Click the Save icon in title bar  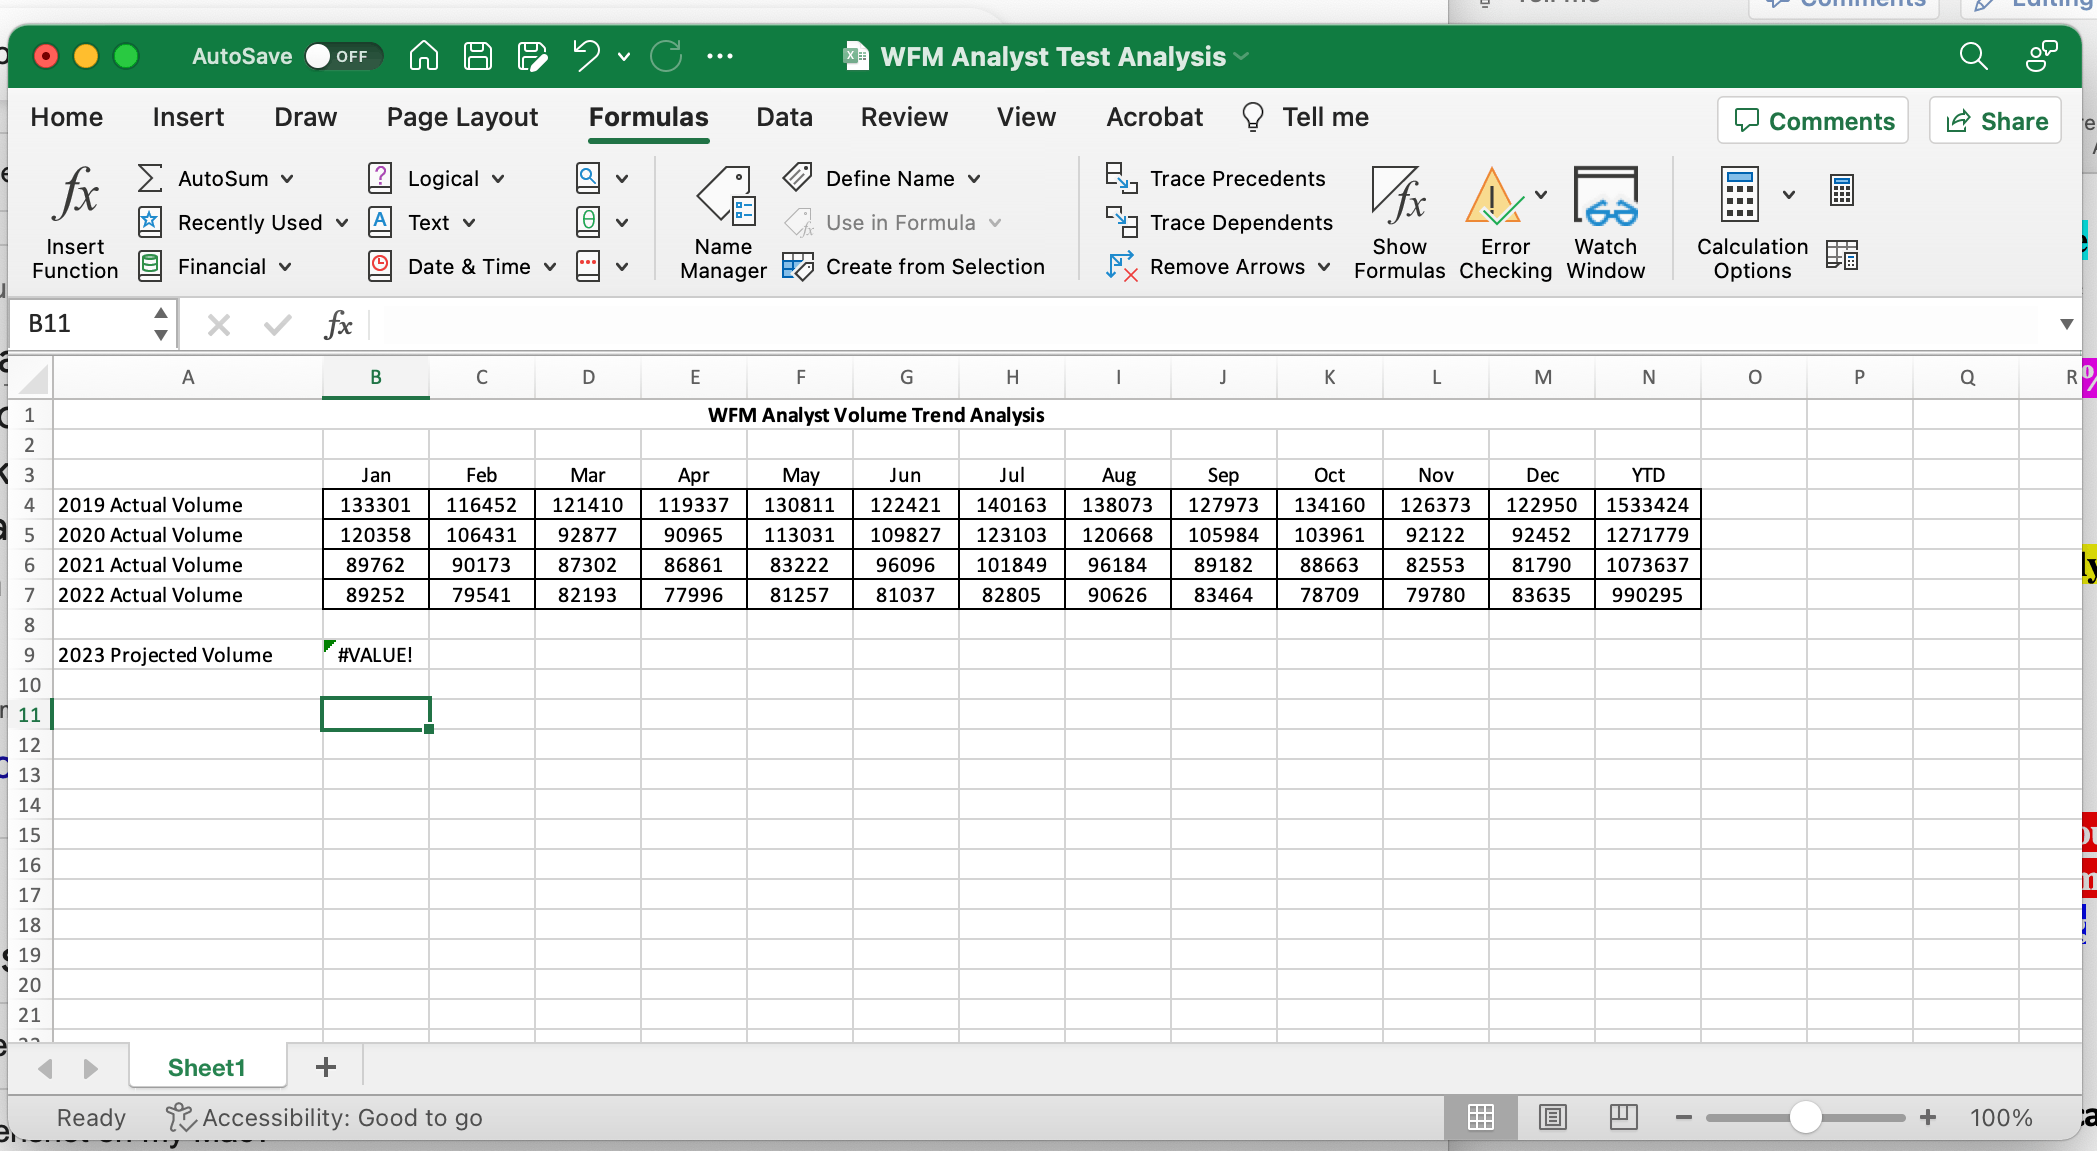[x=478, y=56]
